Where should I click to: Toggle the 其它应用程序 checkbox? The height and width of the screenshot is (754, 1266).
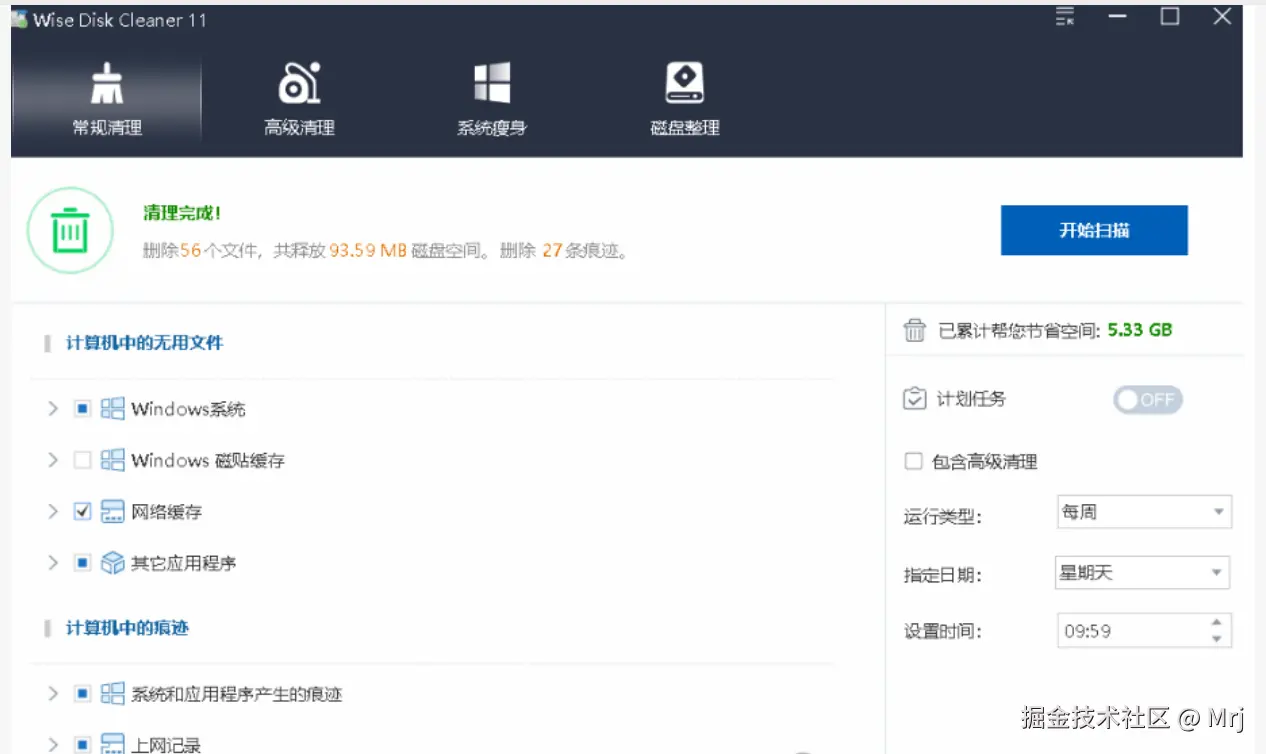click(83, 563)
